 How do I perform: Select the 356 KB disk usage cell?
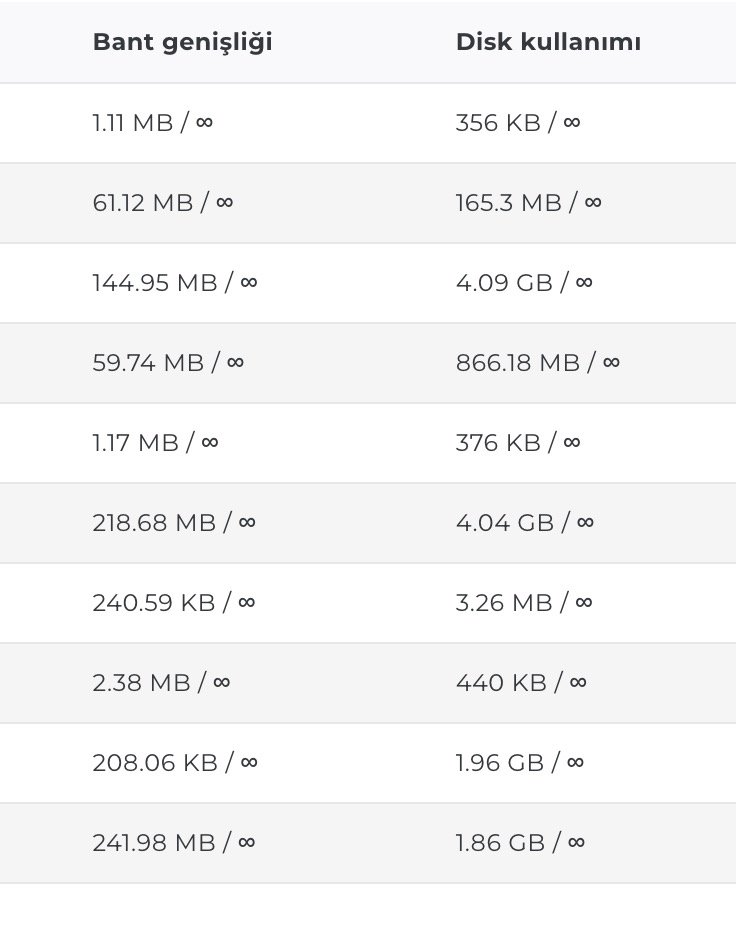[x=518, y=123]
